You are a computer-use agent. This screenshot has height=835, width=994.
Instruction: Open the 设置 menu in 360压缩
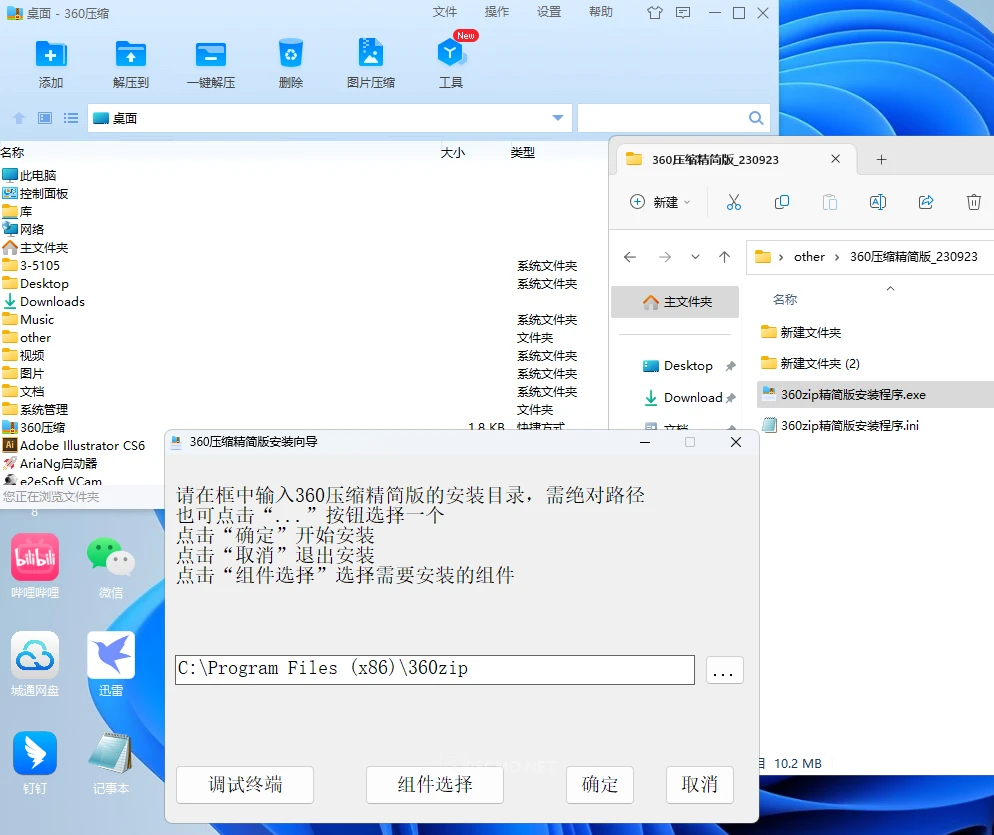(x=549, y=12)
